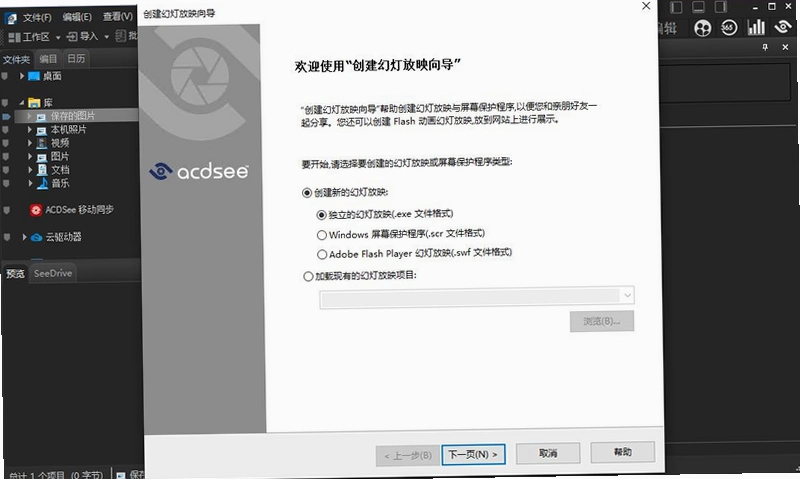Switch to the 文件夹 tab

point(16,60)
